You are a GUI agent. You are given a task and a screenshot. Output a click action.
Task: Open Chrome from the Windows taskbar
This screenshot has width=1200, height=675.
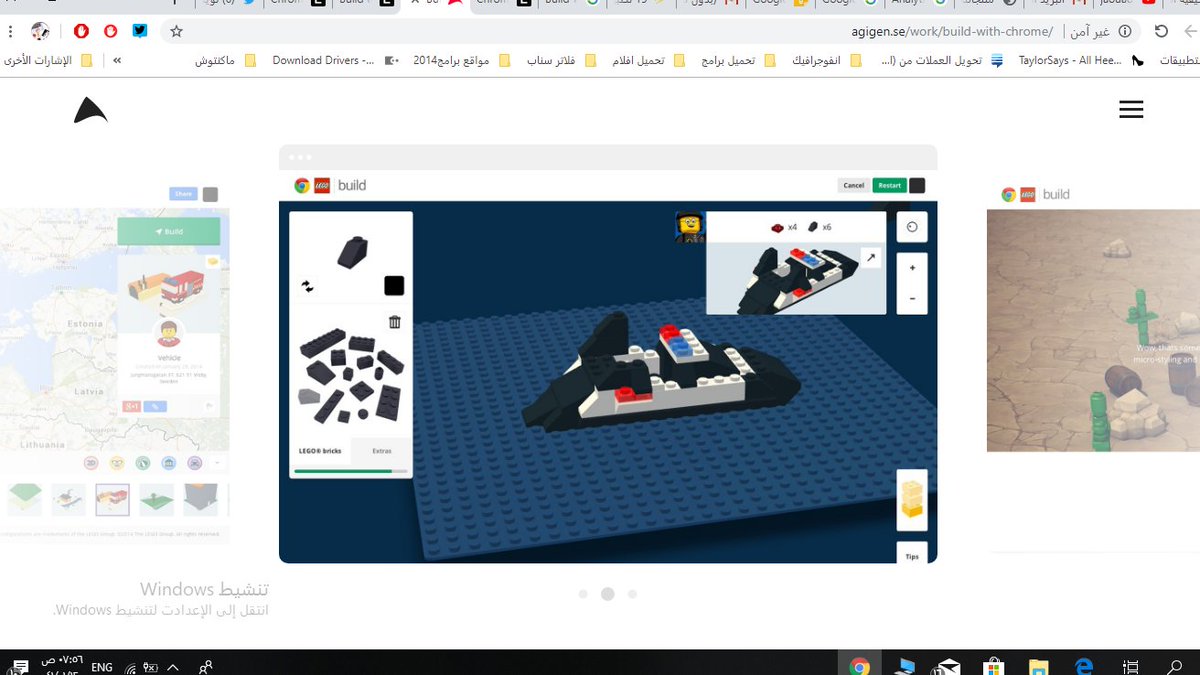pos(859,666)
